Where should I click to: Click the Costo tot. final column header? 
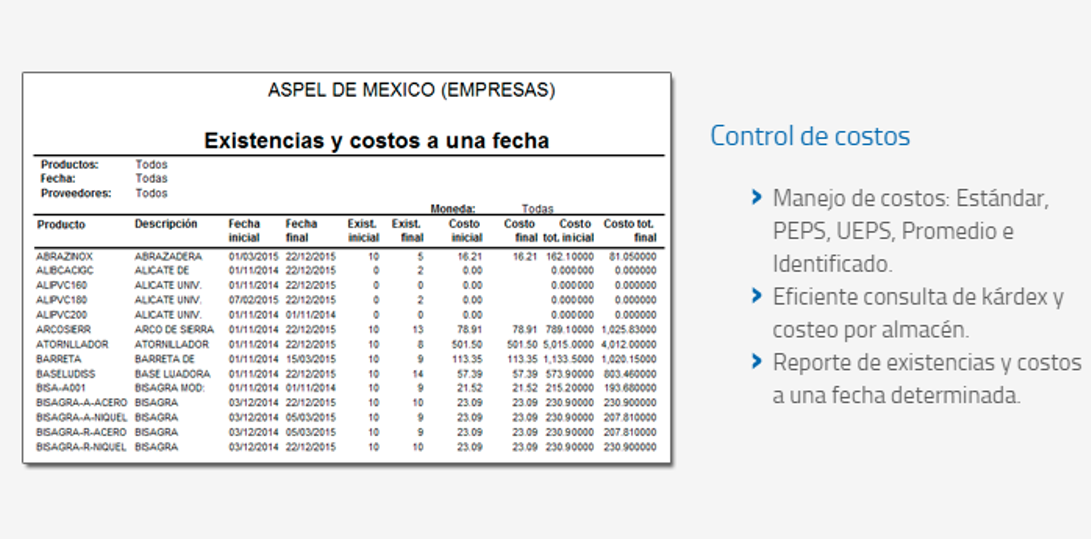630,231
